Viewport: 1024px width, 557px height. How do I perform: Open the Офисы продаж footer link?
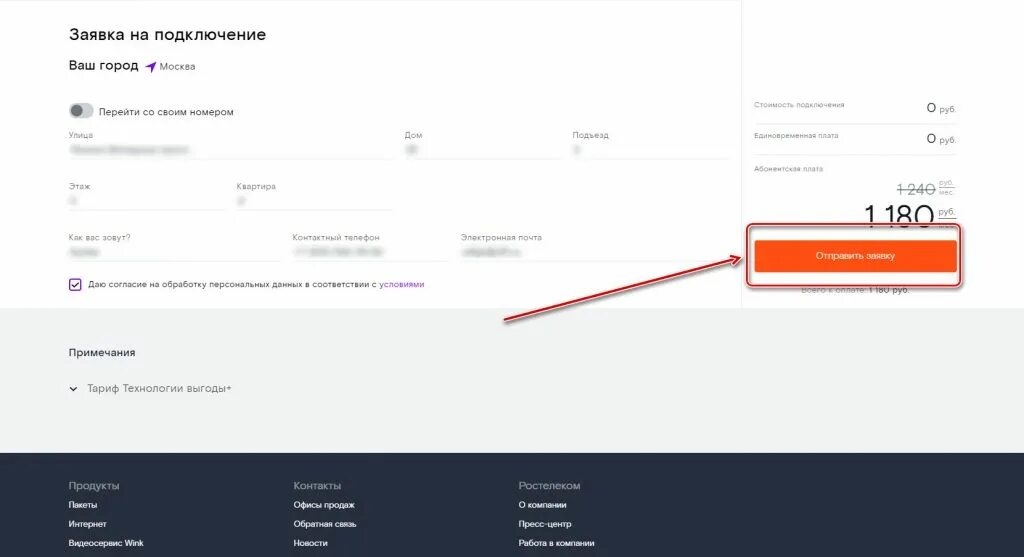324,505
